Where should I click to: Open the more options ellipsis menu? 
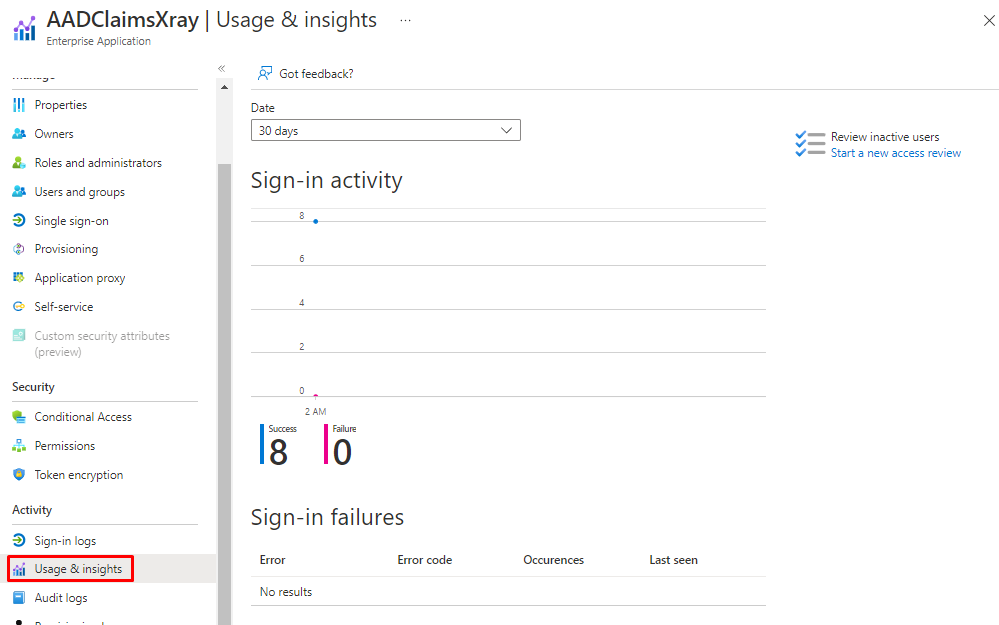[405, 20]
